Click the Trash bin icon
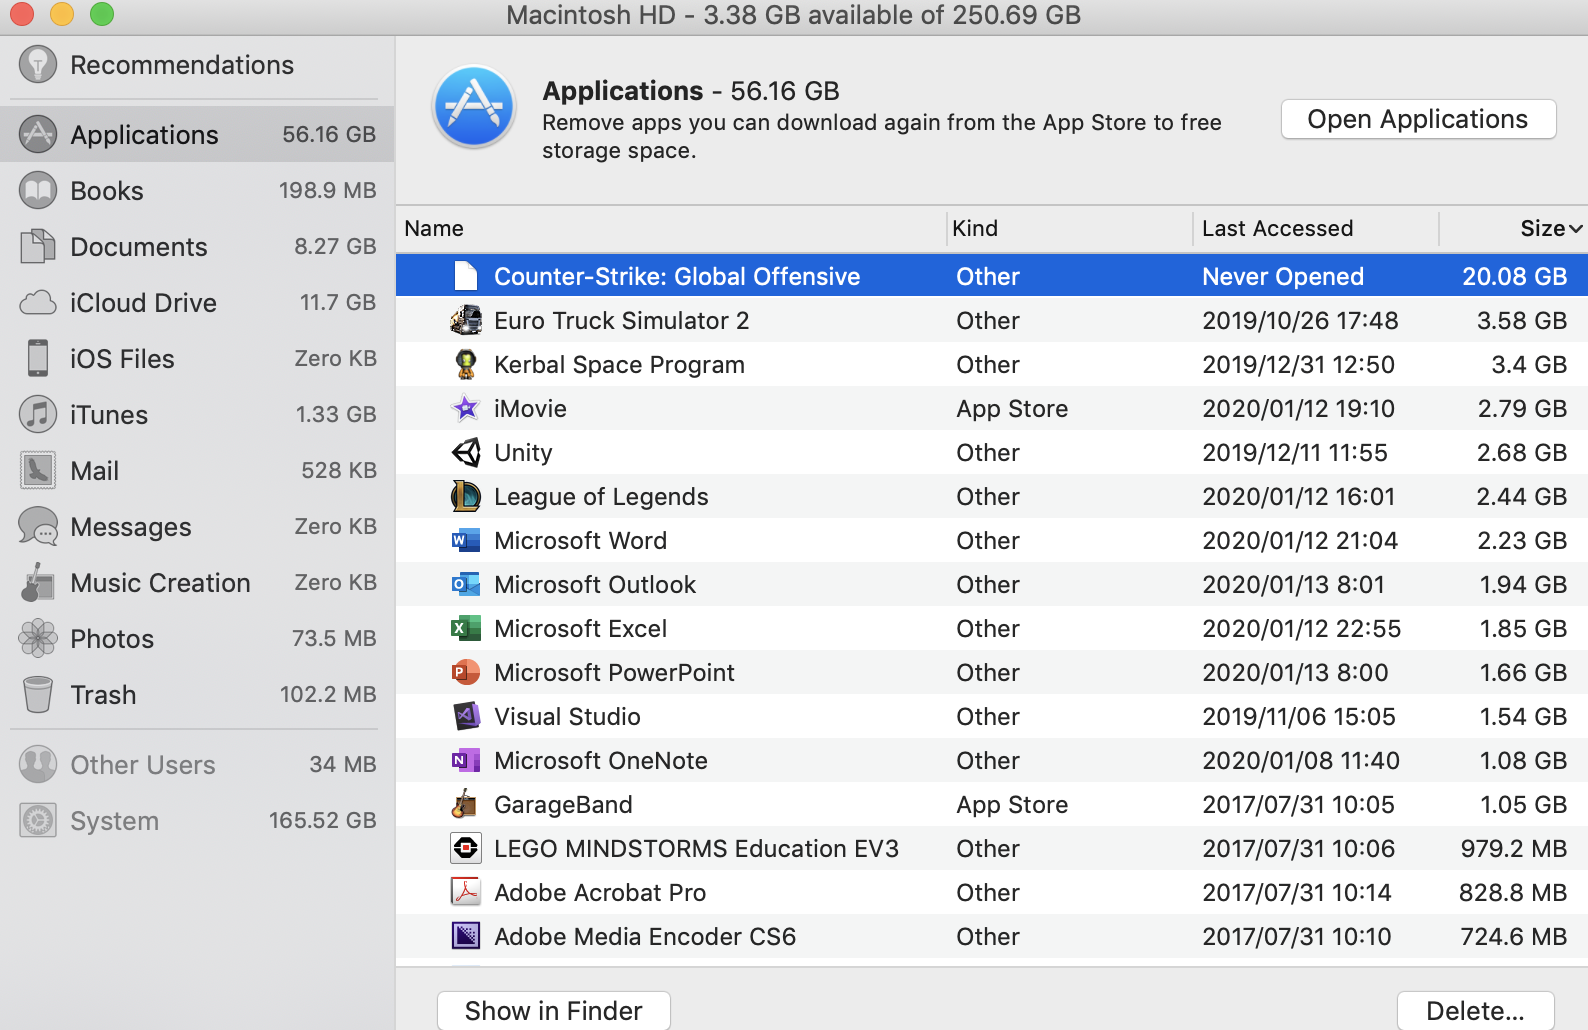The height and width of the screenshot is (1030, 1588). (38, 694)
